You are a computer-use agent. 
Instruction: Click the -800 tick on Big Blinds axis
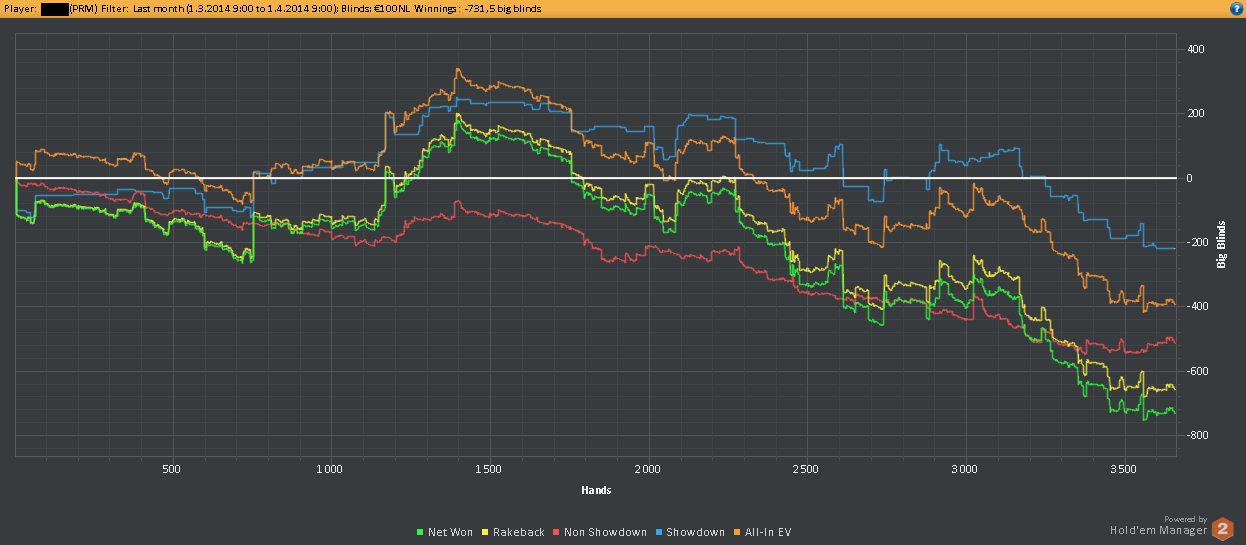click(x=1194, y=435)
